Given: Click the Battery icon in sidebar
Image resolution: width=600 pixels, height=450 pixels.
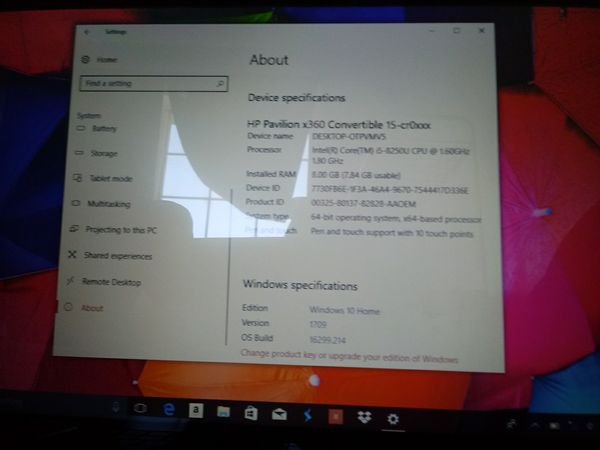Looking at the screenshot, I should 81,128.
